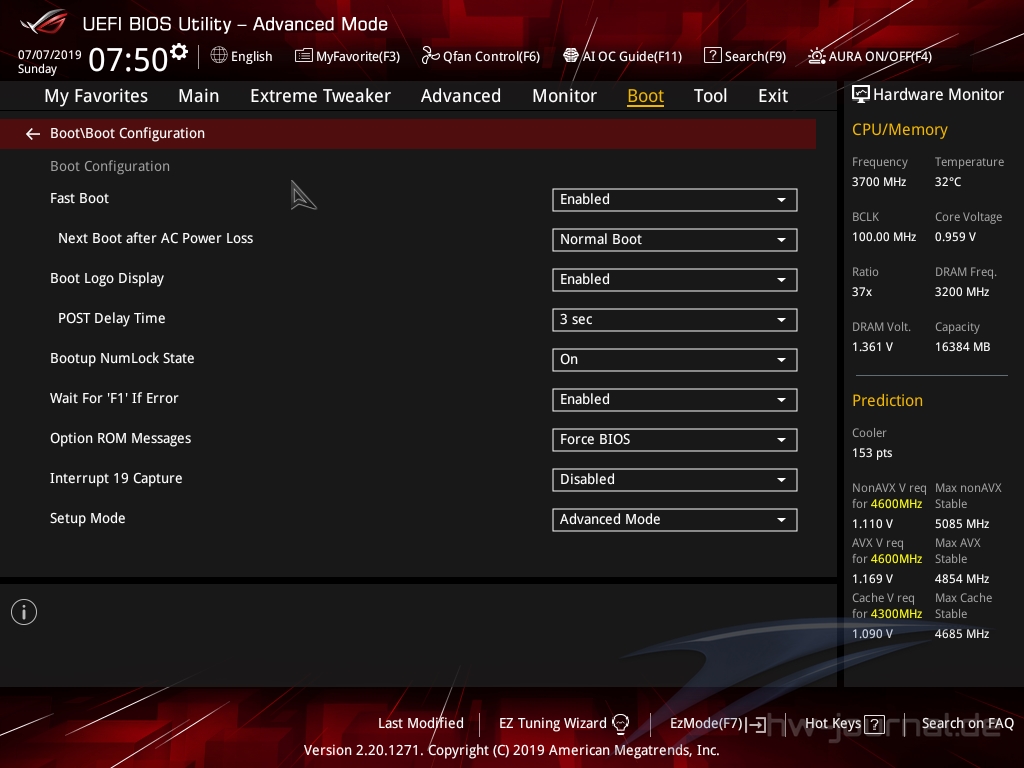Click the 16384 MB capacity value
Image resolution: width=1024 pixels, height=768 pixels.
962,347
